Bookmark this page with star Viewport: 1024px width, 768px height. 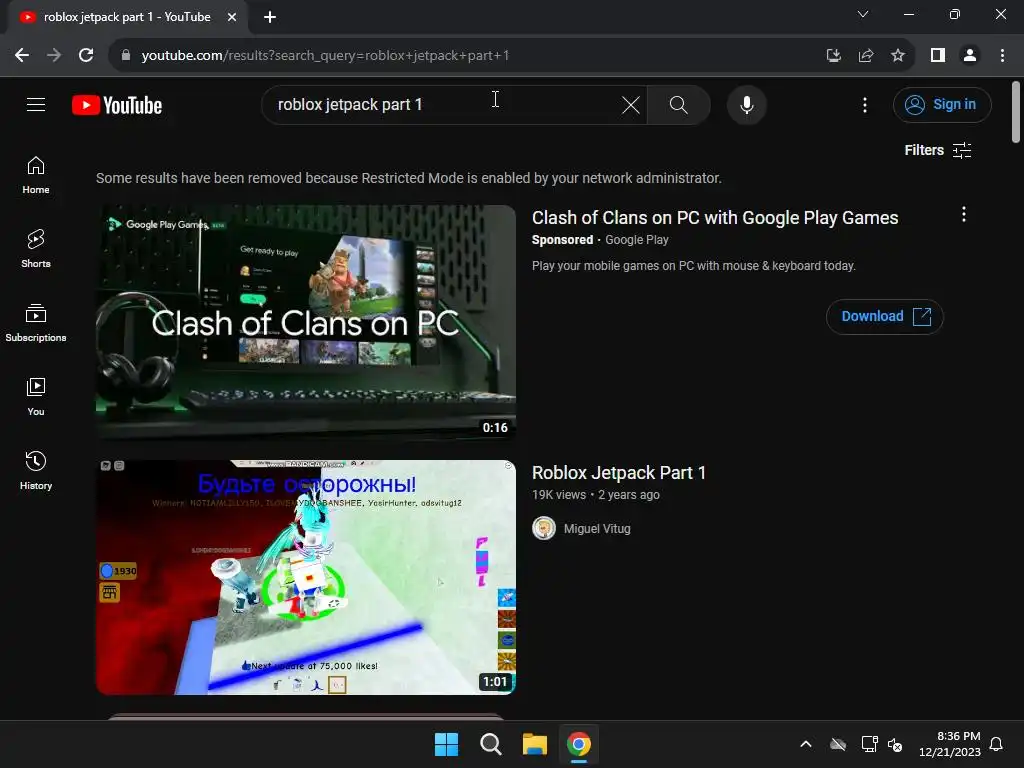click(x=898, y=56)
